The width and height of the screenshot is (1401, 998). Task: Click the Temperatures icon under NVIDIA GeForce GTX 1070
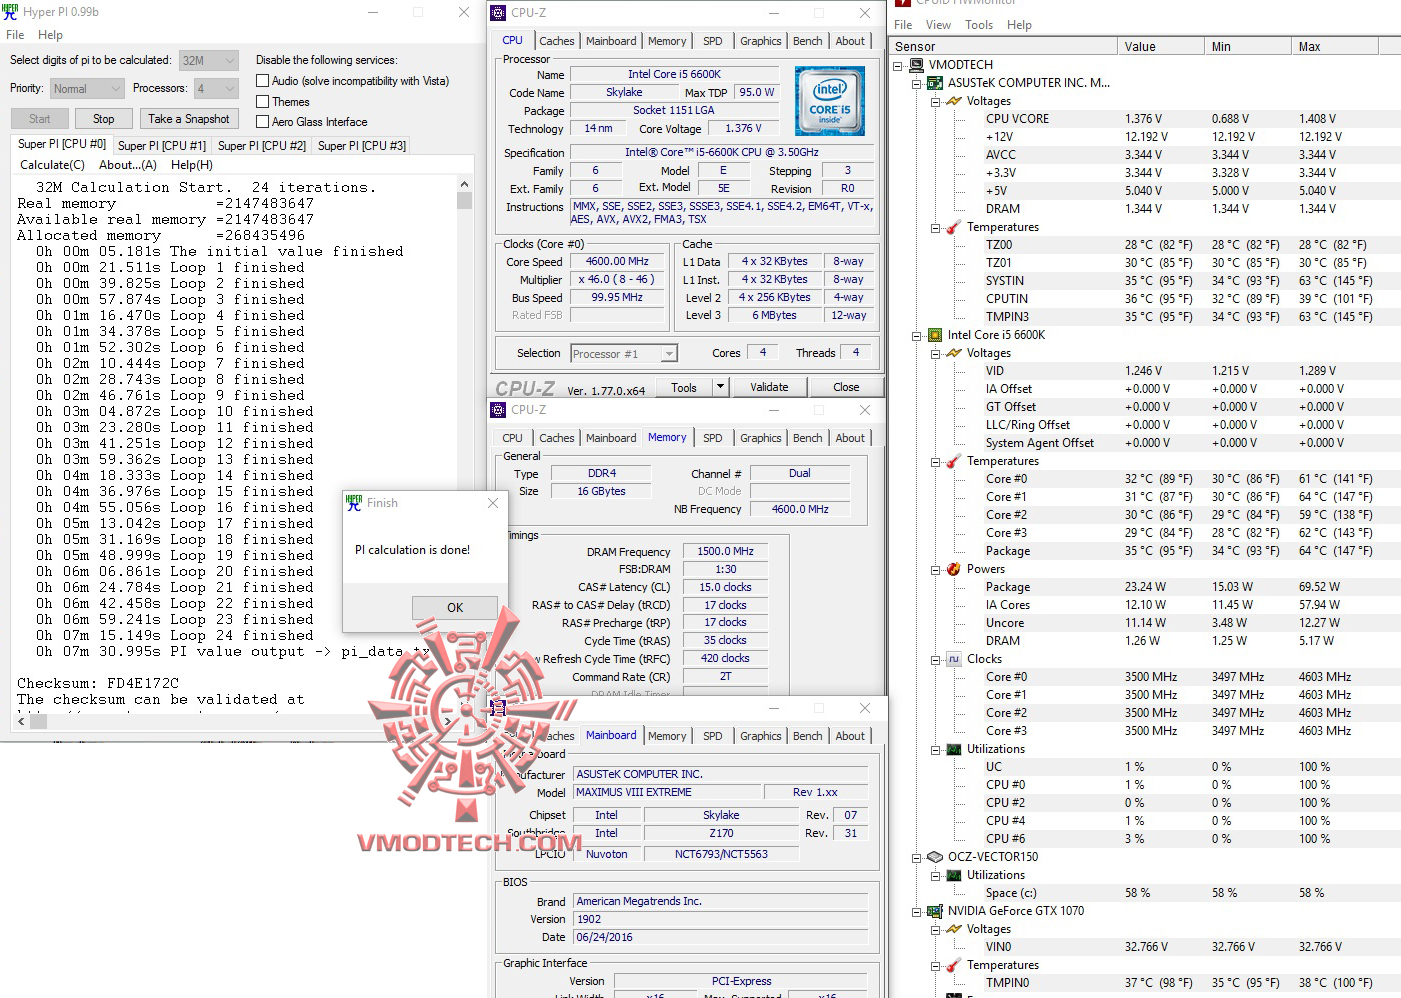[x=953, y=965]
